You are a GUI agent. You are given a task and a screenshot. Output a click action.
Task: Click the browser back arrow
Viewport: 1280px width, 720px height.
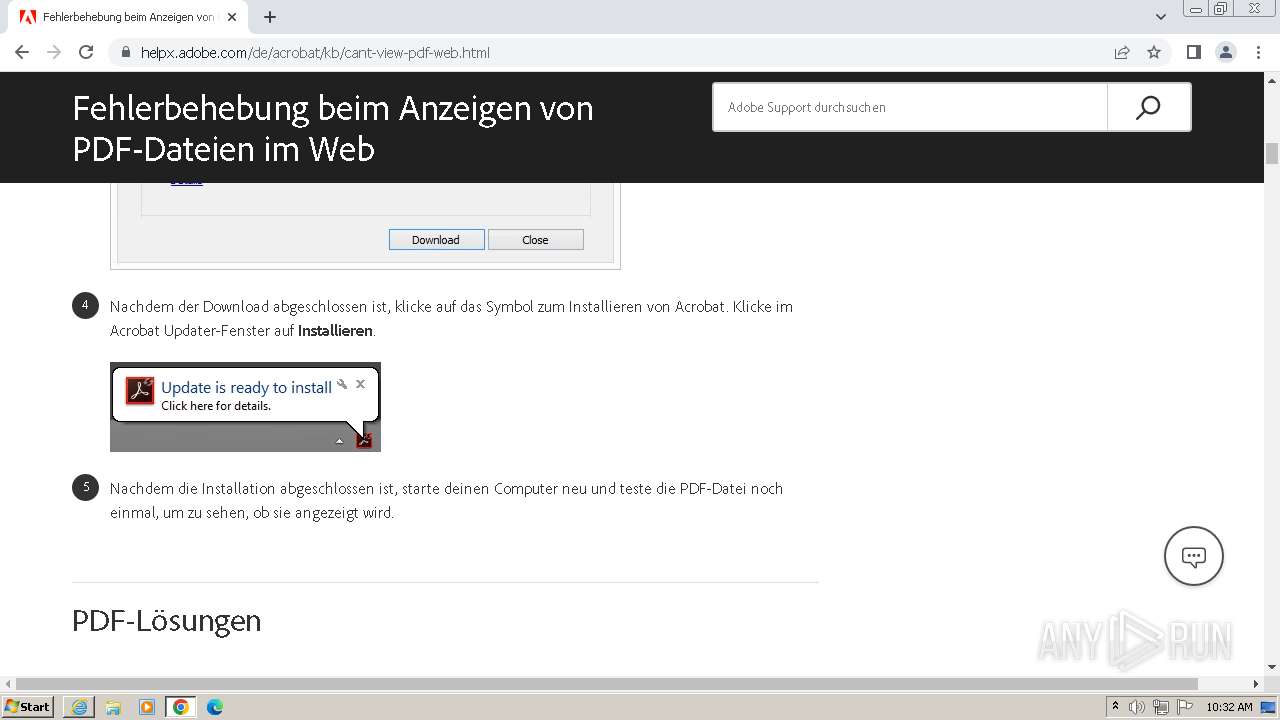(x=22, y=52)
